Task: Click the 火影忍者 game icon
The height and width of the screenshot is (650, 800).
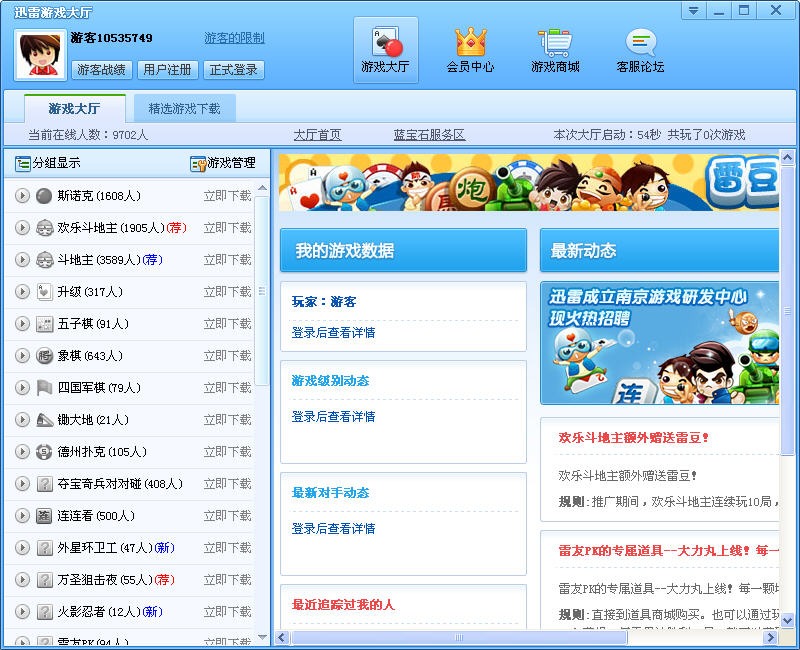Action: click(44, 612)
